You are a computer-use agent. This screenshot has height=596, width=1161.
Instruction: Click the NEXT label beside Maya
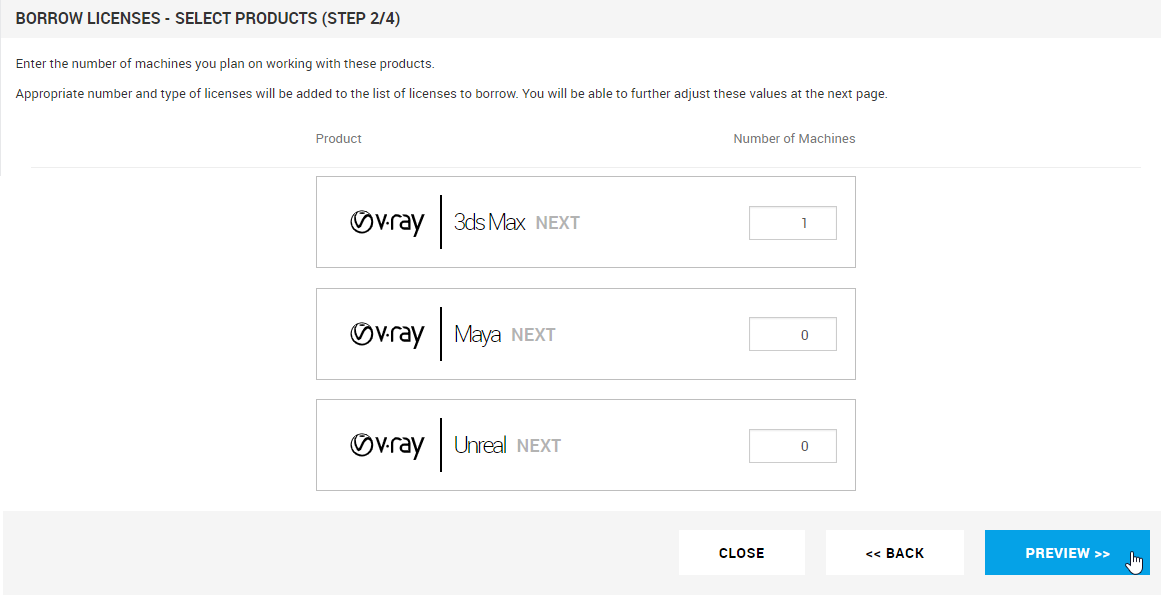(533, 335)
